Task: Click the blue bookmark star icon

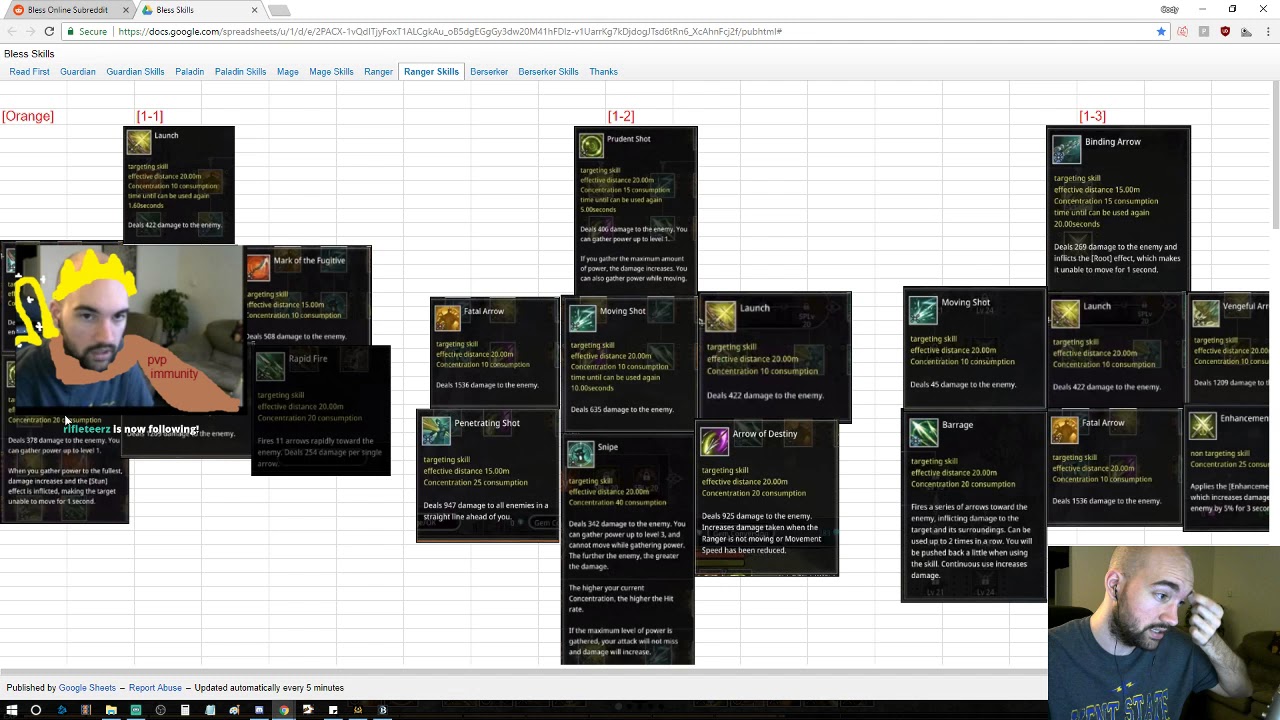Action: coord(1161,31)
